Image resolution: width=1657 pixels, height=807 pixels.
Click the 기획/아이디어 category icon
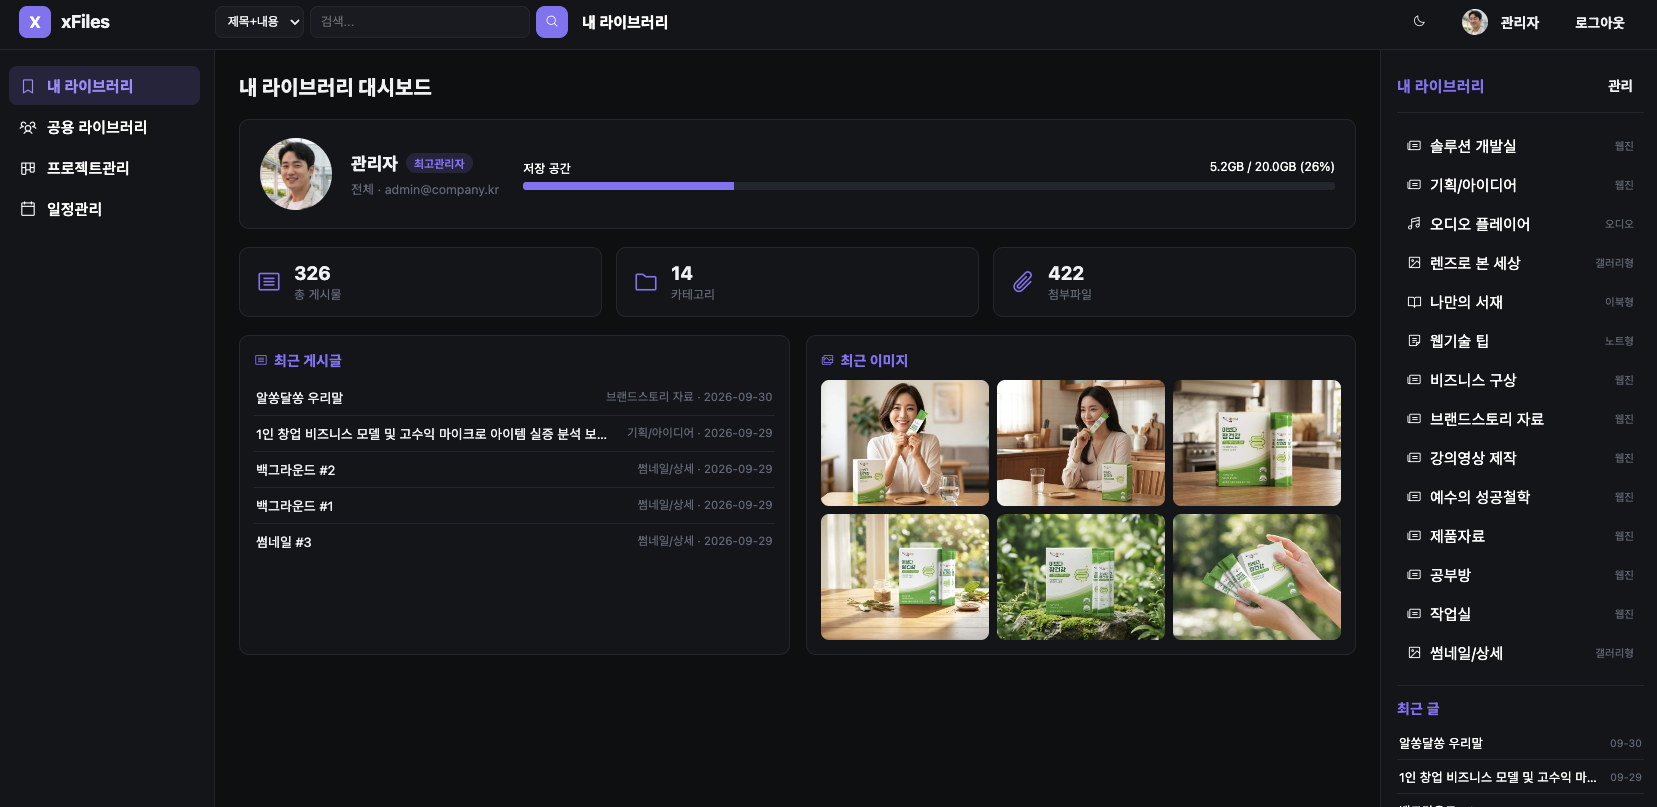pyautogui.click(x=1414, y=185)
